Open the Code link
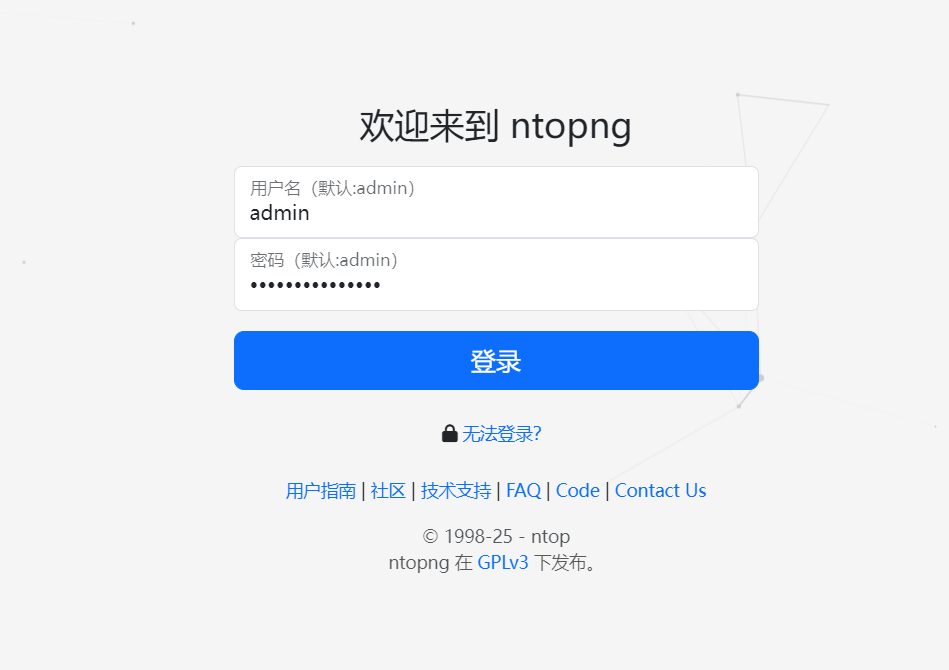Viewport: 949px width, 670px height. (x=578, y=490)
